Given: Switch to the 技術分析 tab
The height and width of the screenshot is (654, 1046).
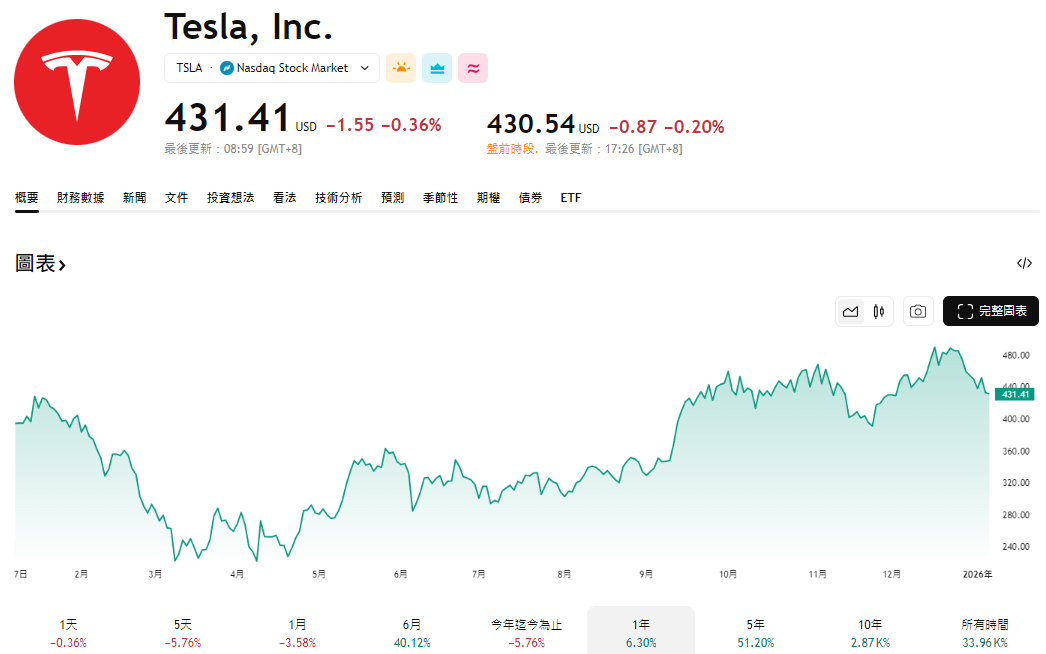Looking at the screenshot, I should 338,197.
